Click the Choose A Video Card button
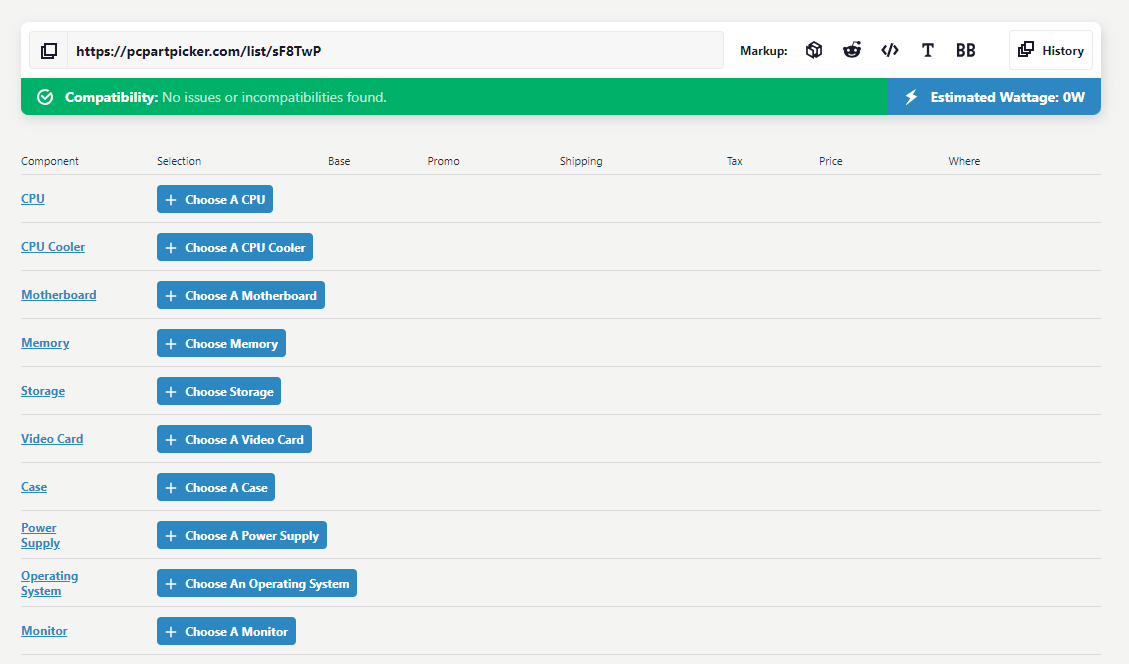The image size is (1129, 664). click(x=234, y=439)
